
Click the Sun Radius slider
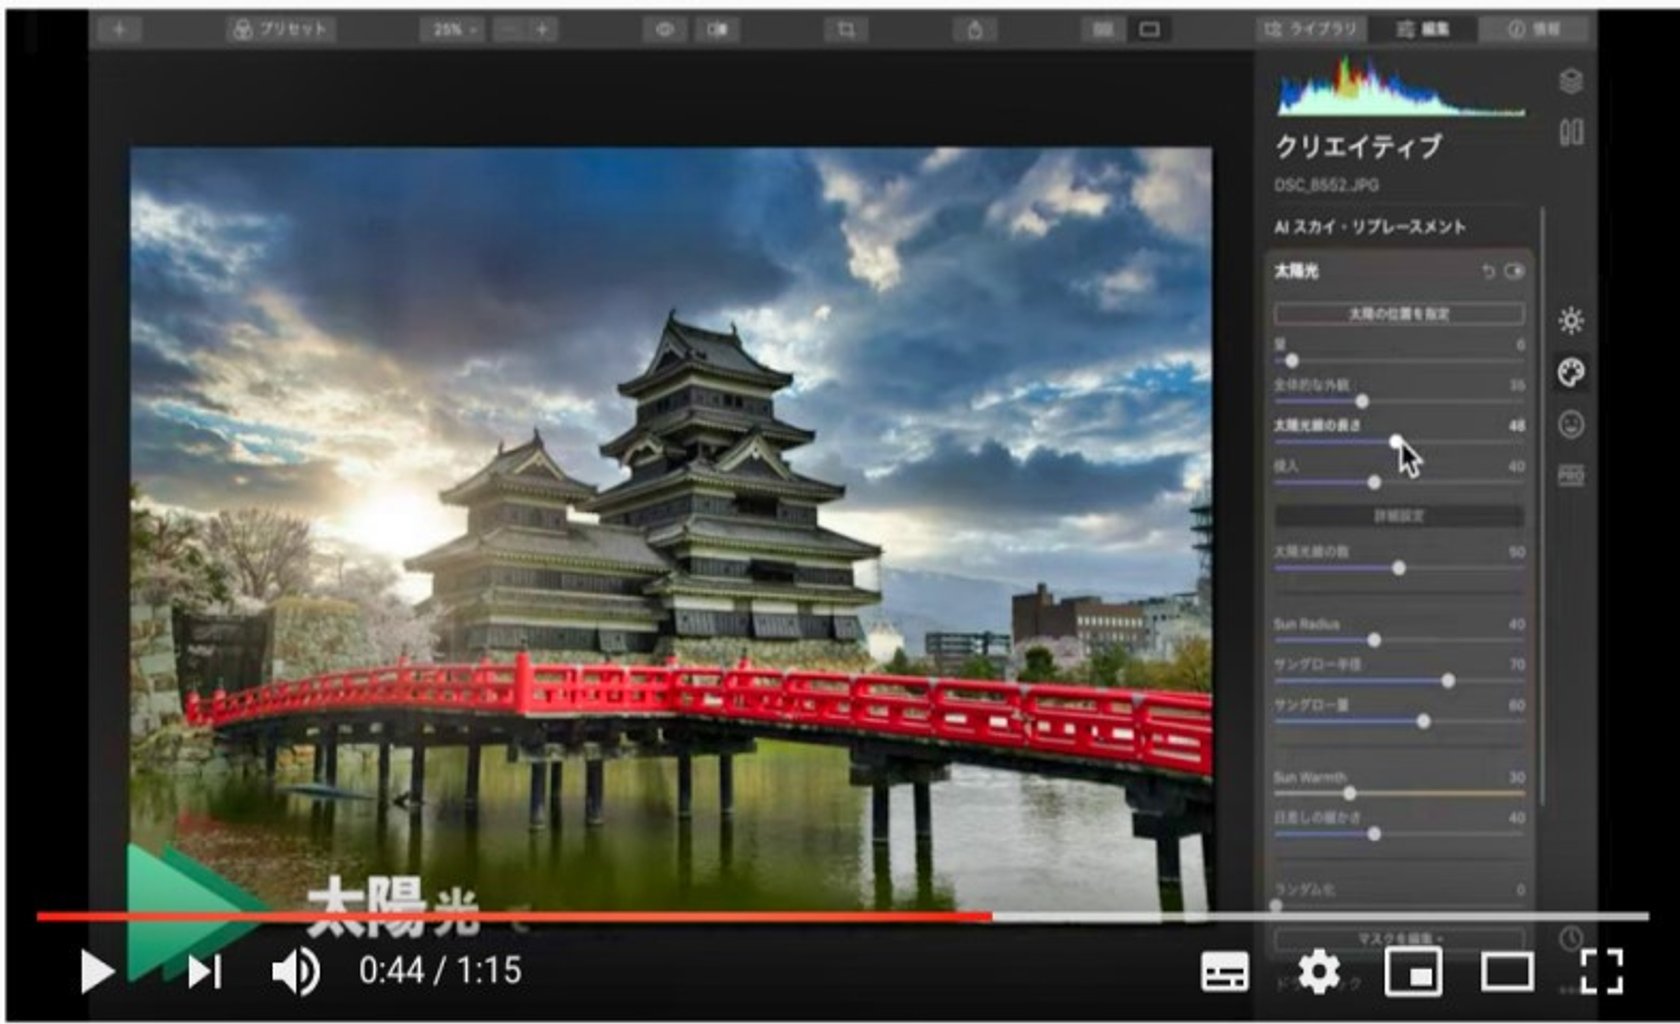click(x=1399, y=640)
